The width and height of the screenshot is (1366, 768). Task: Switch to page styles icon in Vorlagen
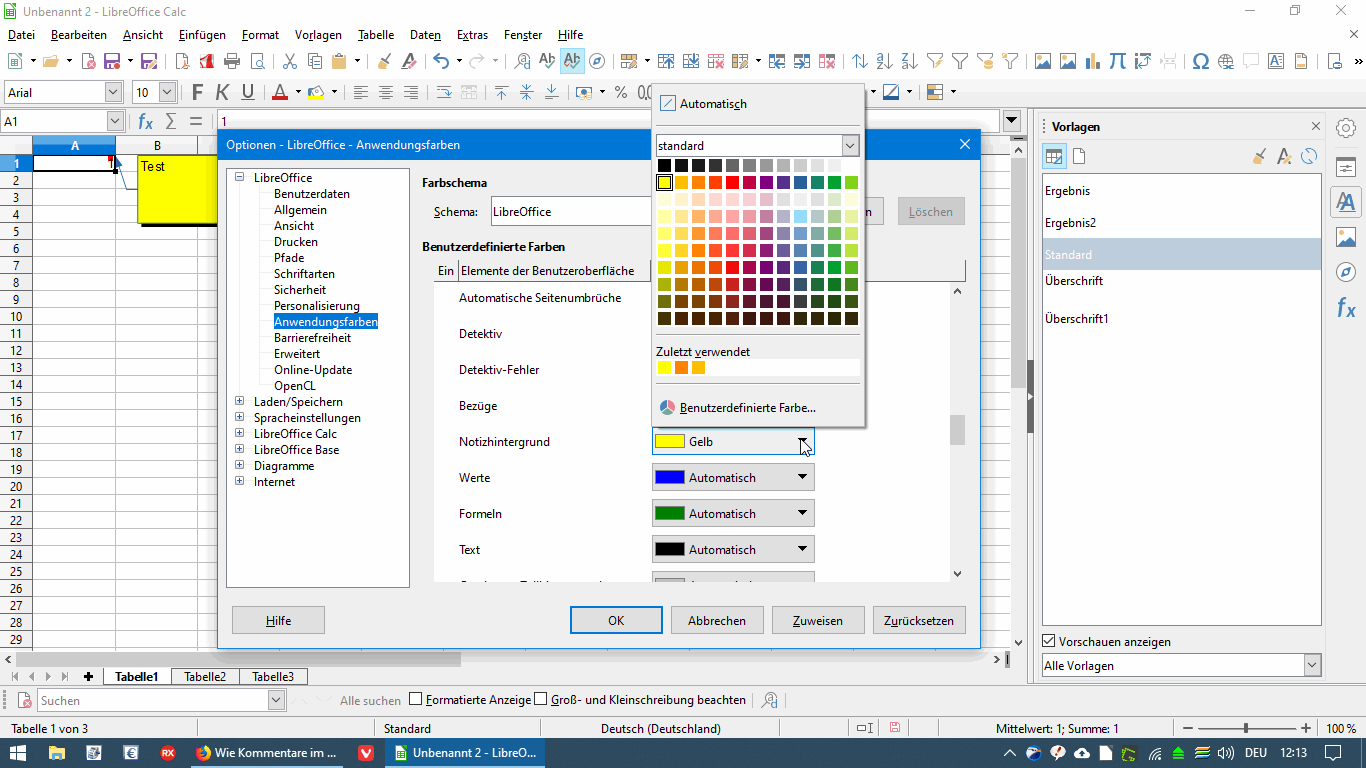click(1079, 156)
